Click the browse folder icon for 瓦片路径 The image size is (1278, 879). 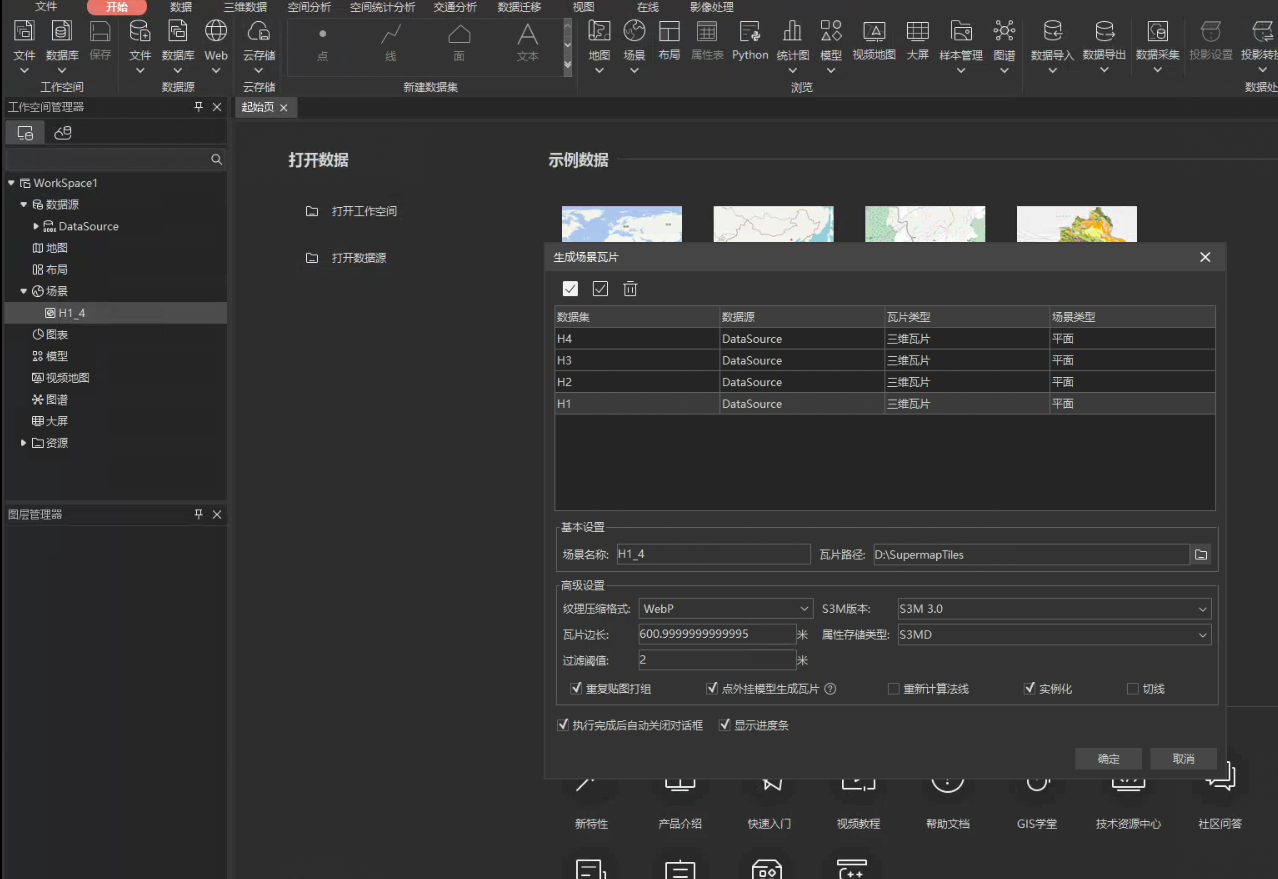click(x=1202, y=555)
